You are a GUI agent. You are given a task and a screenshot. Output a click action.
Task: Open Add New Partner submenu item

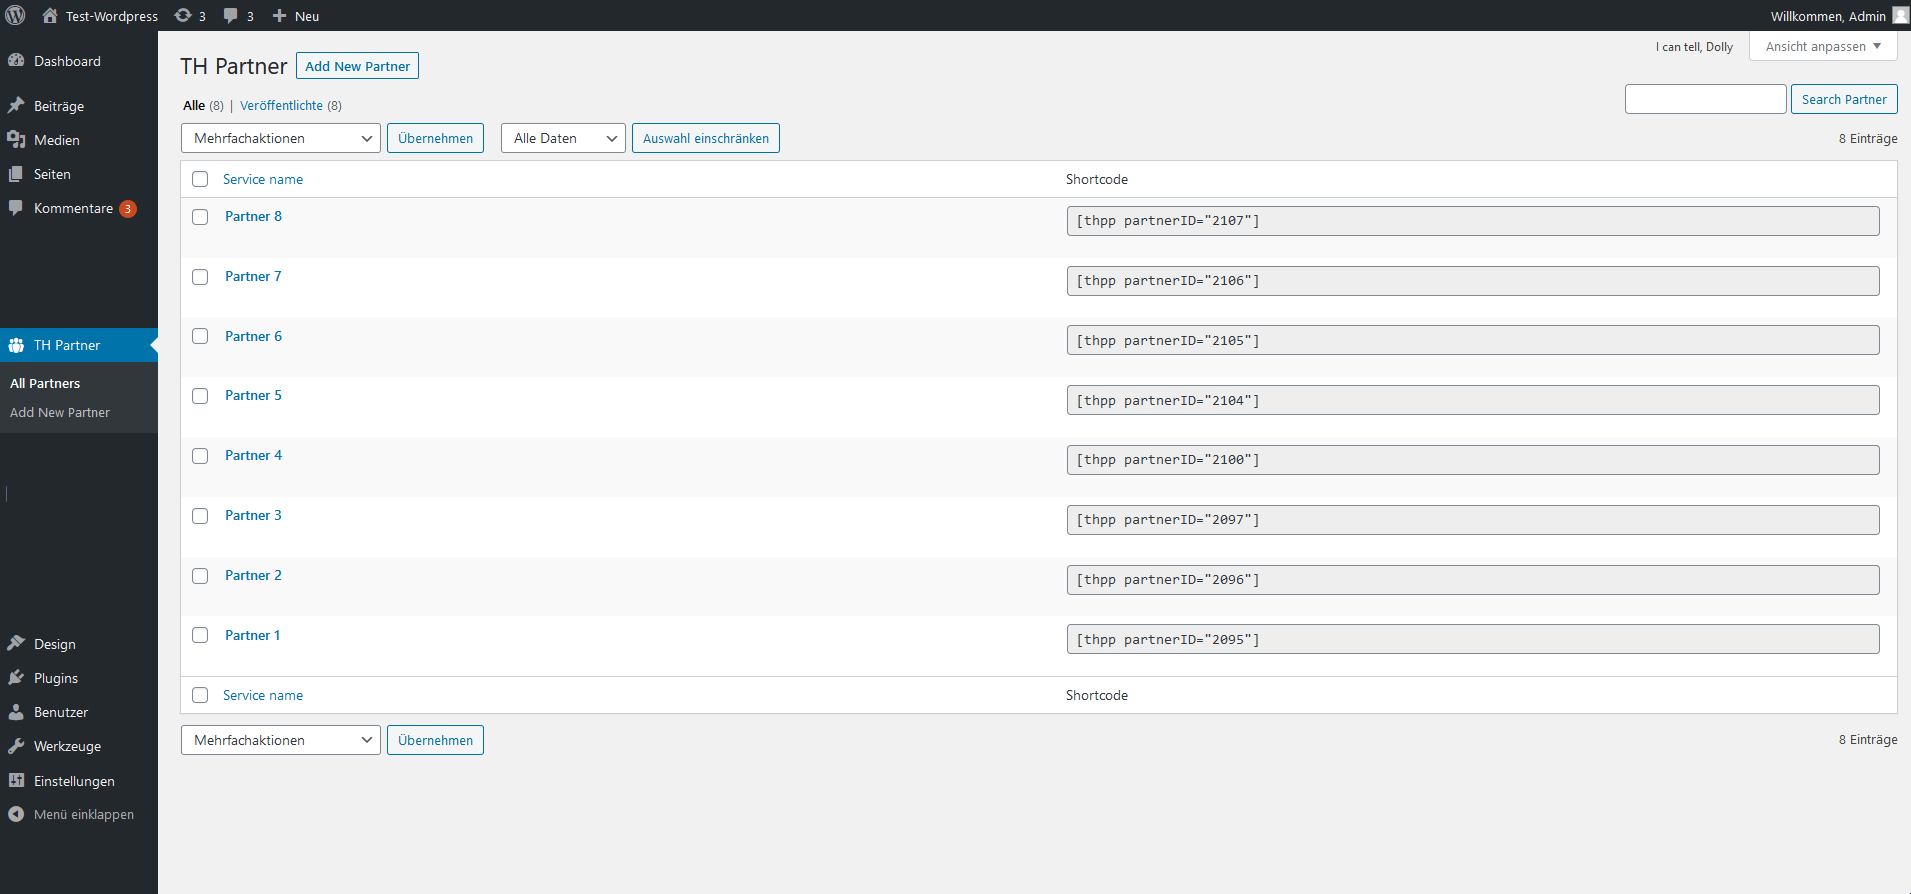(x=60, y=412)
